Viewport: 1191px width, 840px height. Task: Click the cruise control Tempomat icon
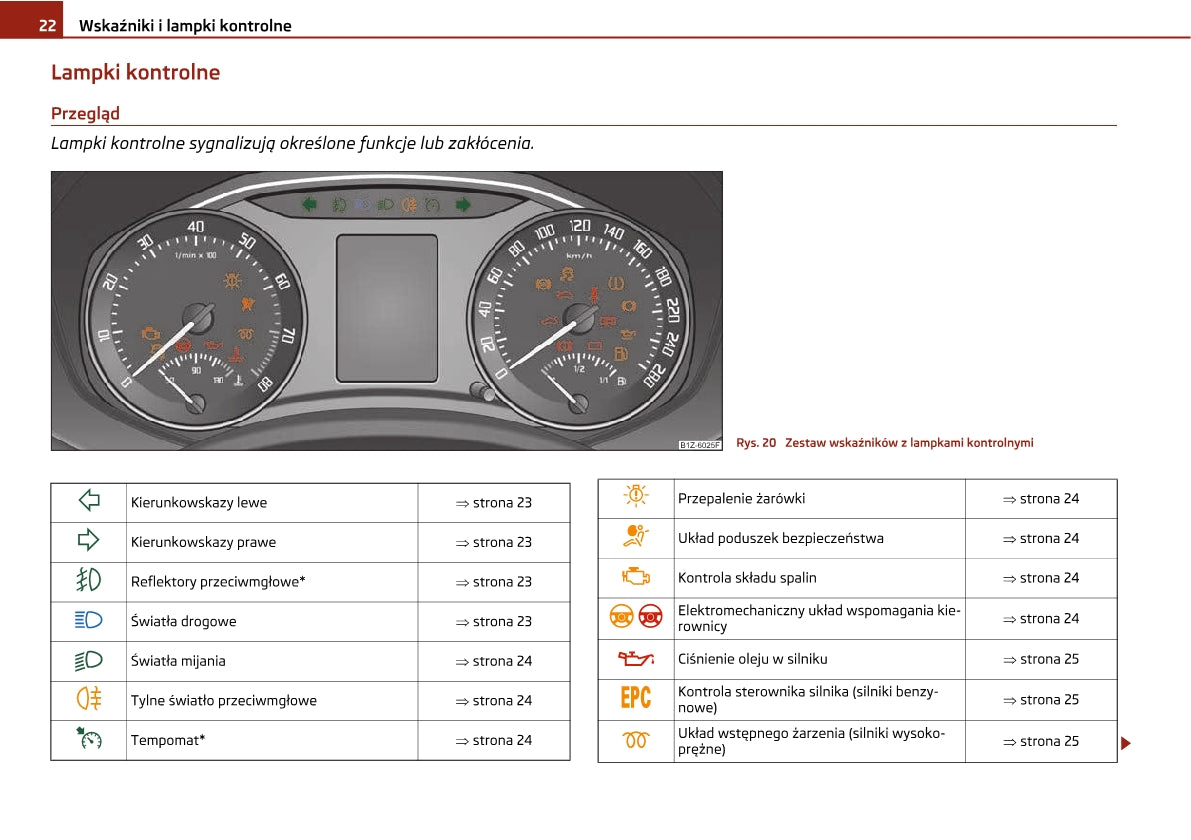point(89,740)
